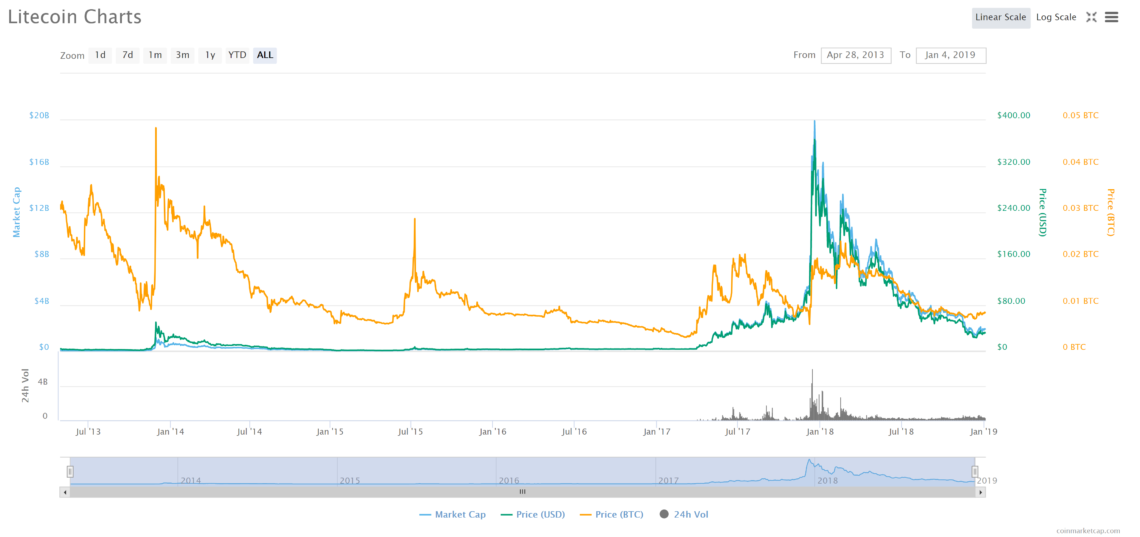Screen dimensions: 1140x537
Task: Click the 0.01 BTC axis label
Action: coord(1080,301)
